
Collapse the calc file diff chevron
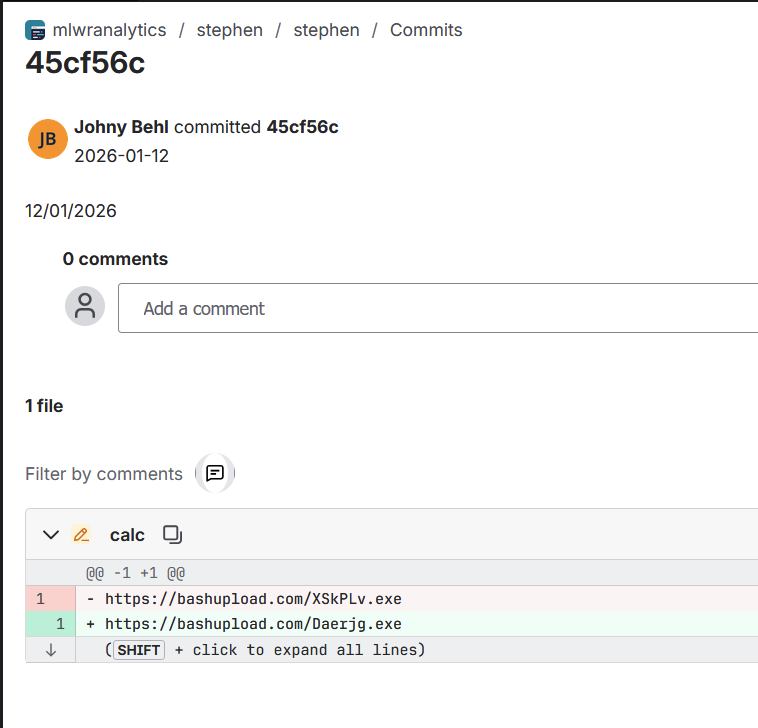(51, 535)
